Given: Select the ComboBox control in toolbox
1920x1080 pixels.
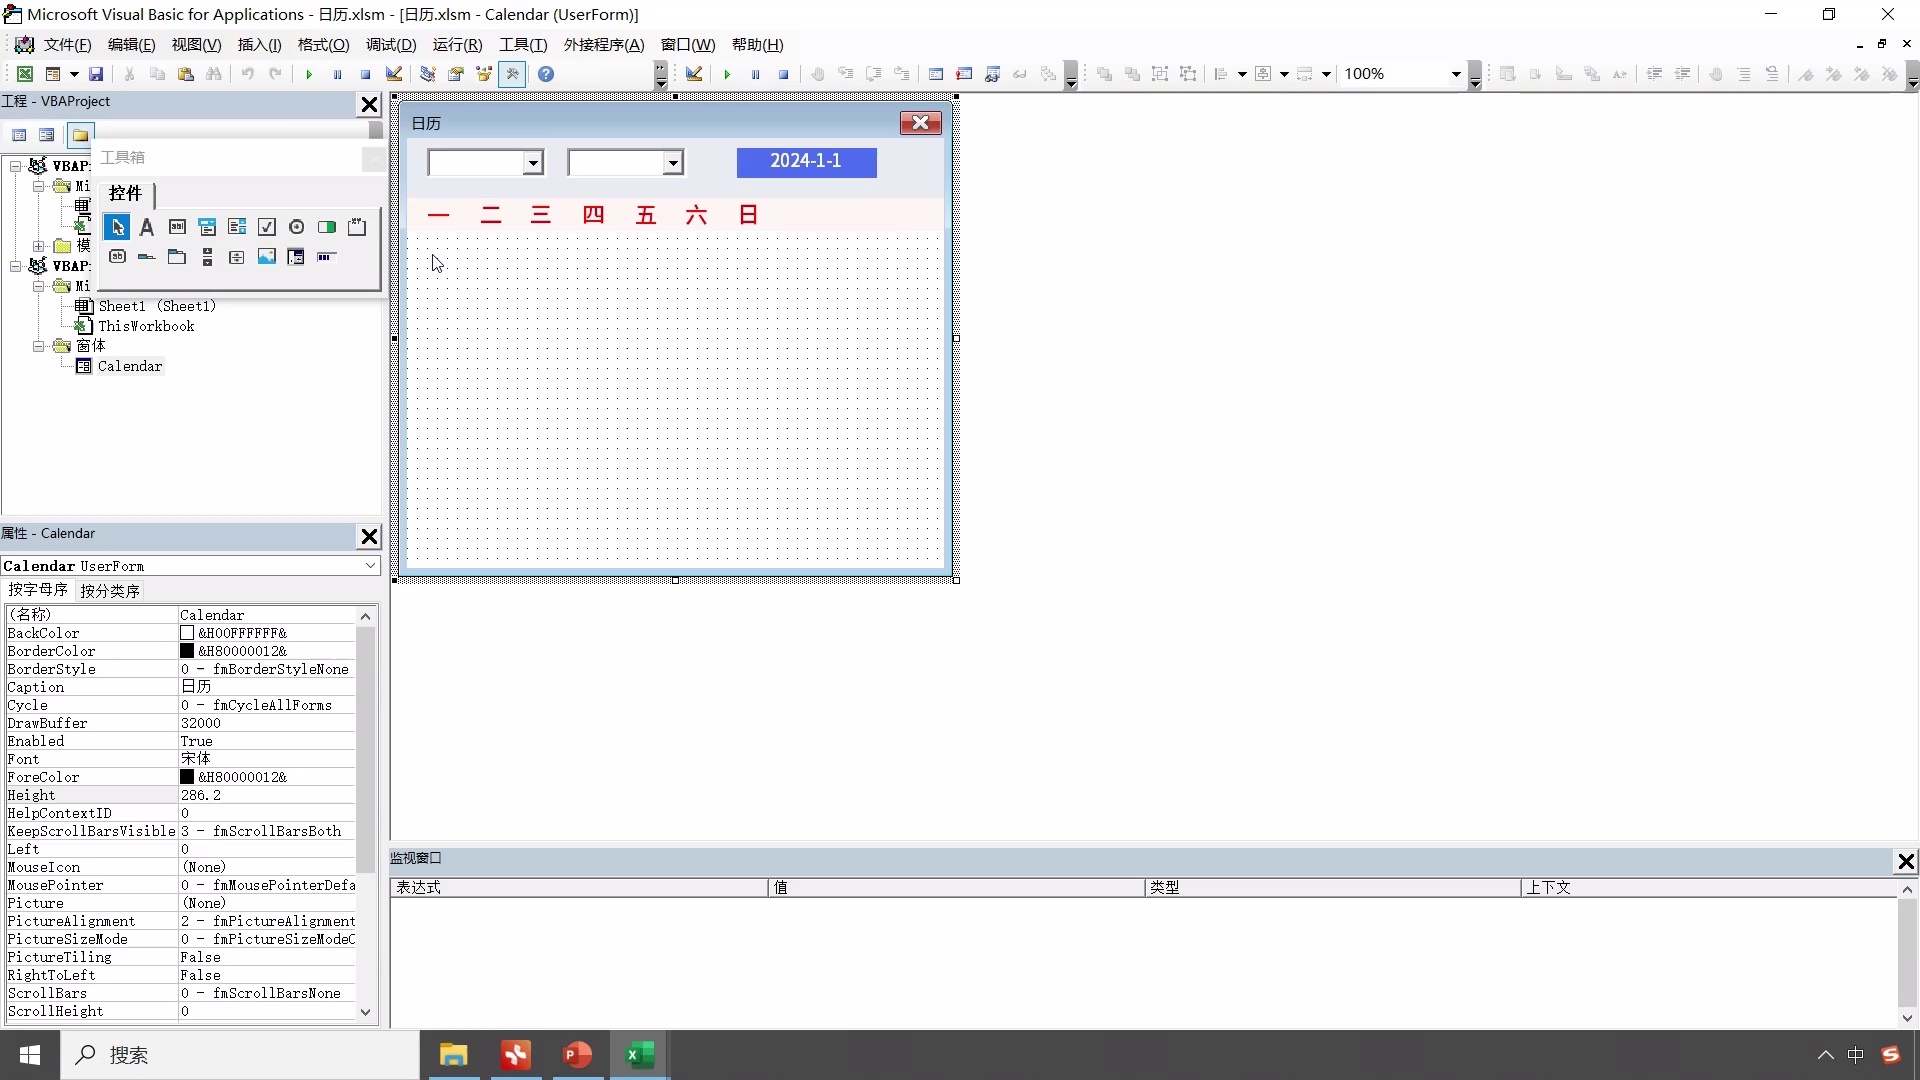Looking at the screenshot, I should click(207, 227).
